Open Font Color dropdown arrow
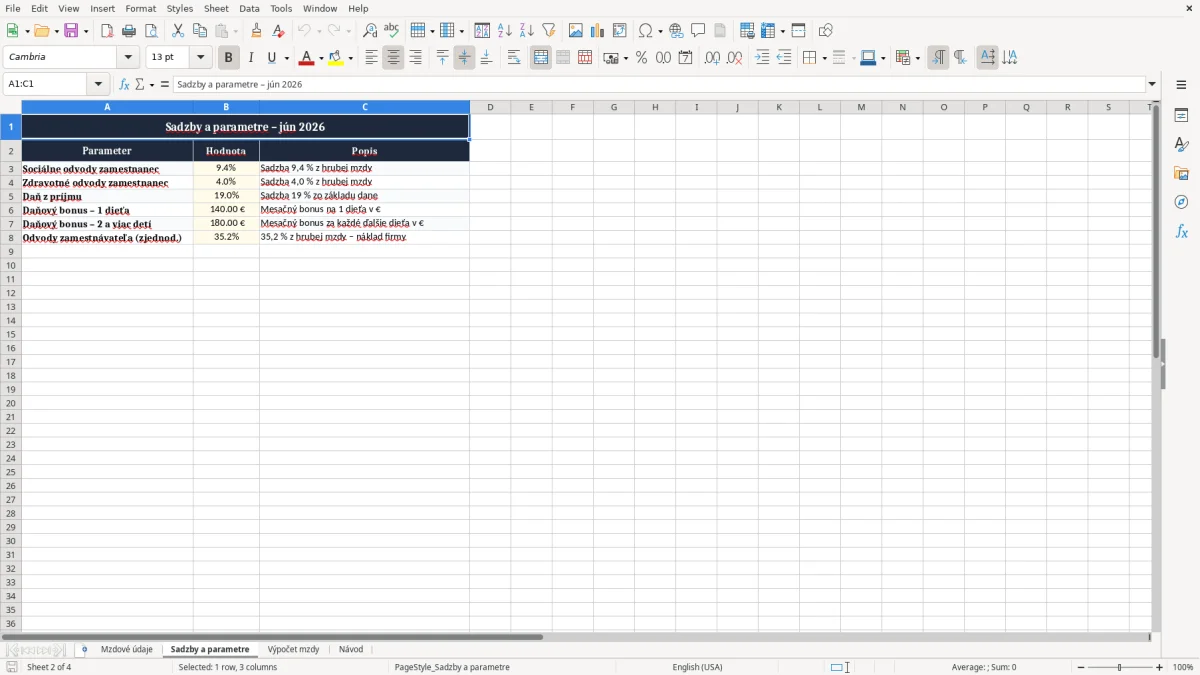1200x675 pixels. [320, 58]
